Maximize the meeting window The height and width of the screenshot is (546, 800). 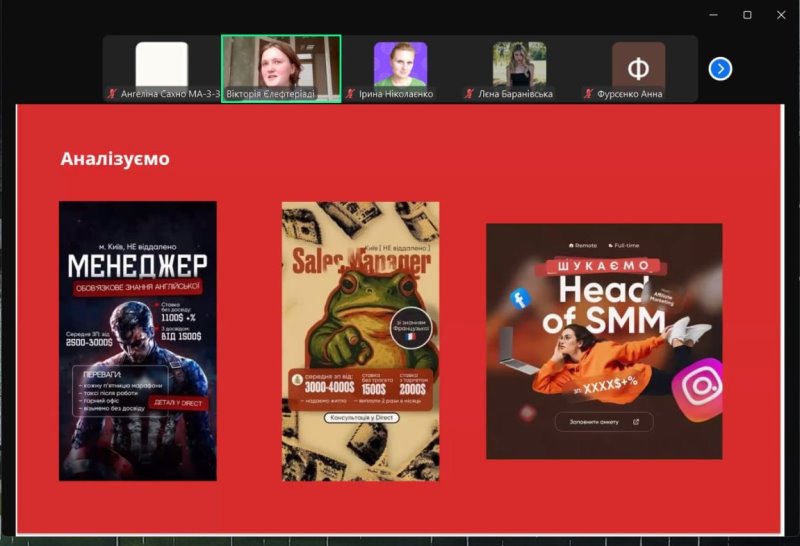click(x=747, y=15)
